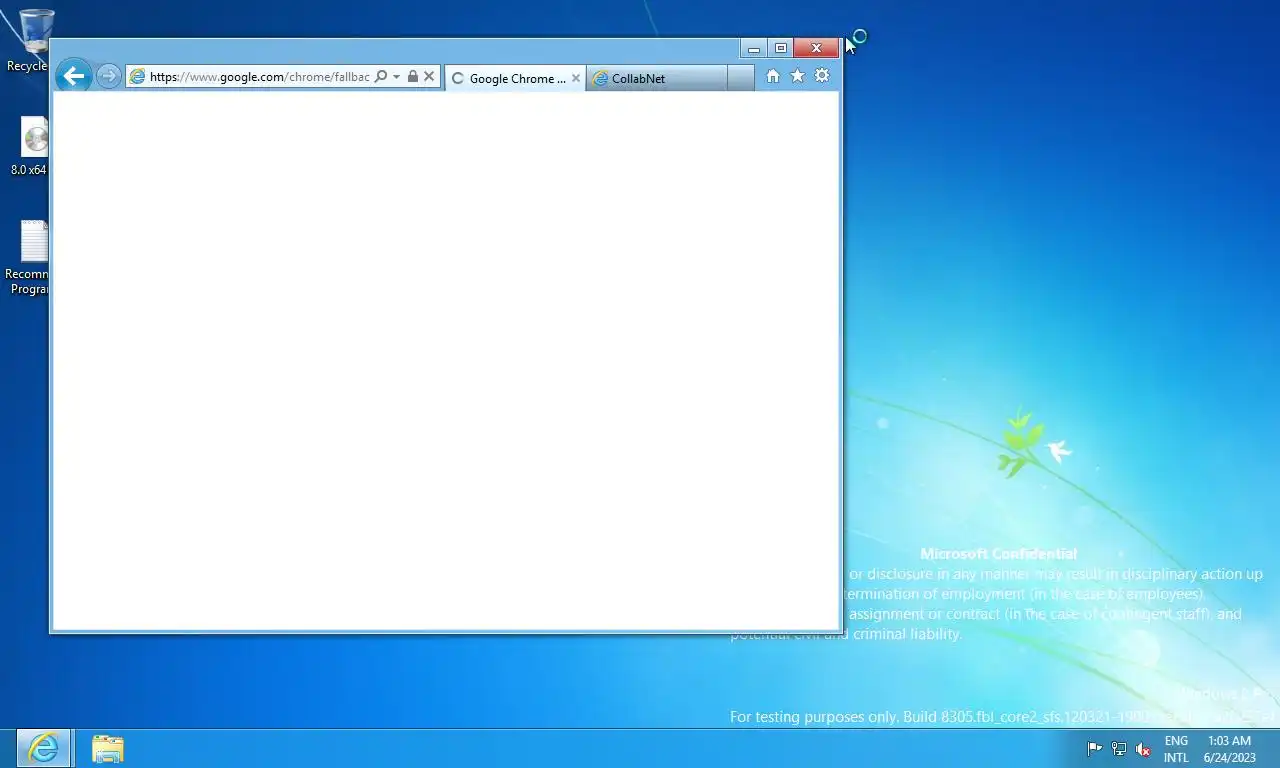Click the ENG INTL input language indicator

(1176, 749)
